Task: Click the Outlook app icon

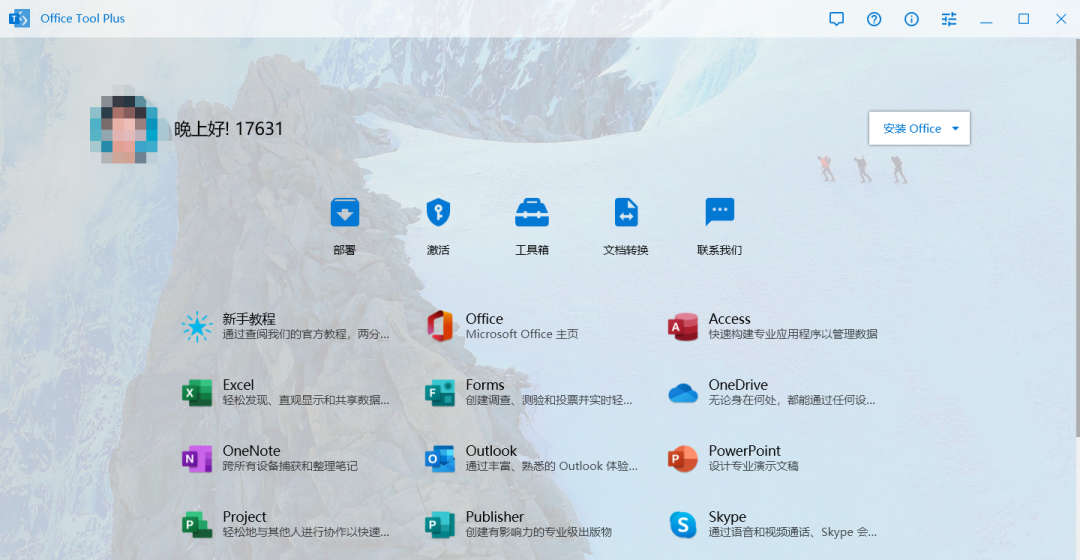Action: tap(439, 459)
